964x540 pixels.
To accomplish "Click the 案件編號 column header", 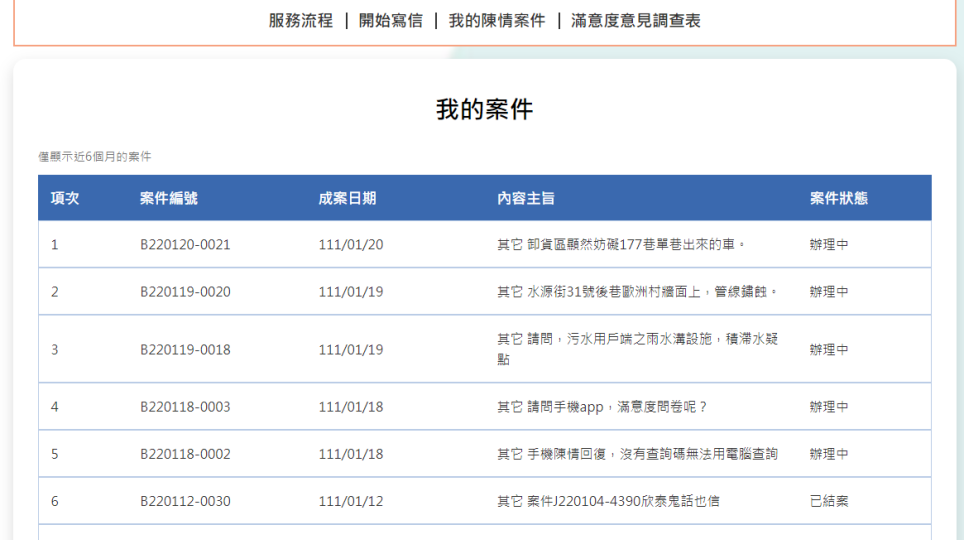I will click(168, 198).
